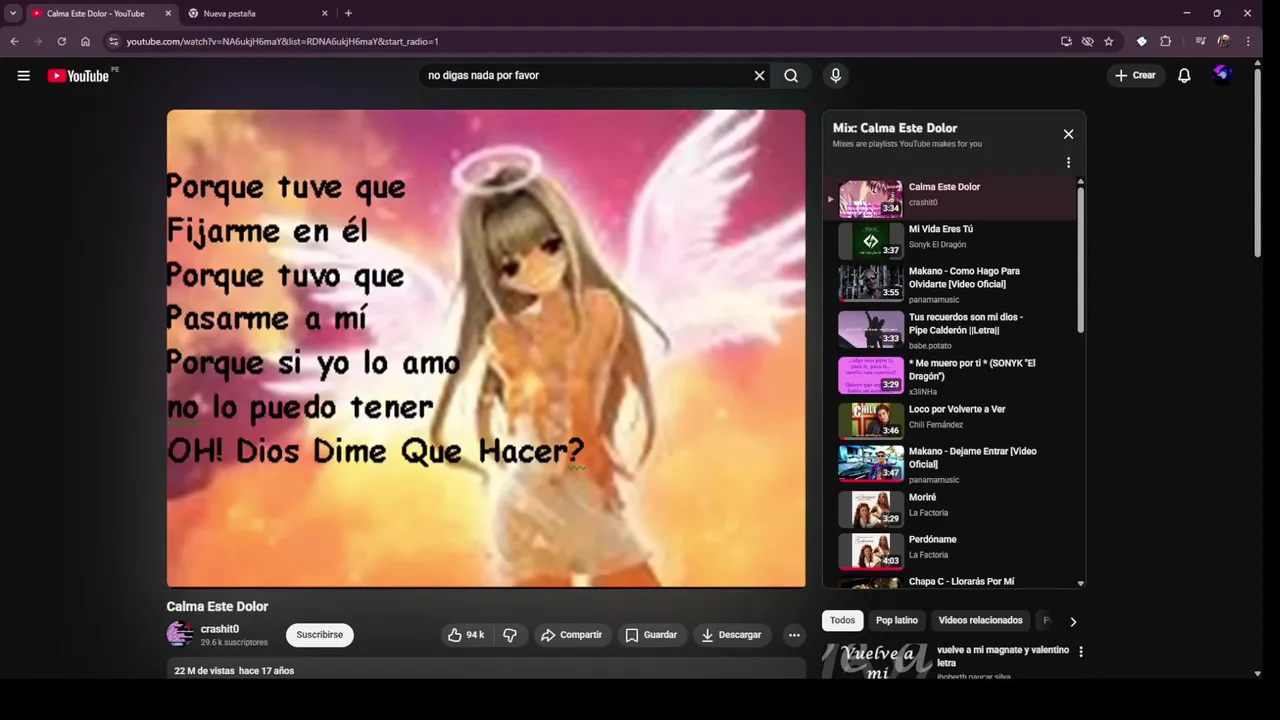Viewport: 1280px width, 720px height.
Task: Open media controls music-note icon
Action: pyautogui.click(x=1200, y=41)
